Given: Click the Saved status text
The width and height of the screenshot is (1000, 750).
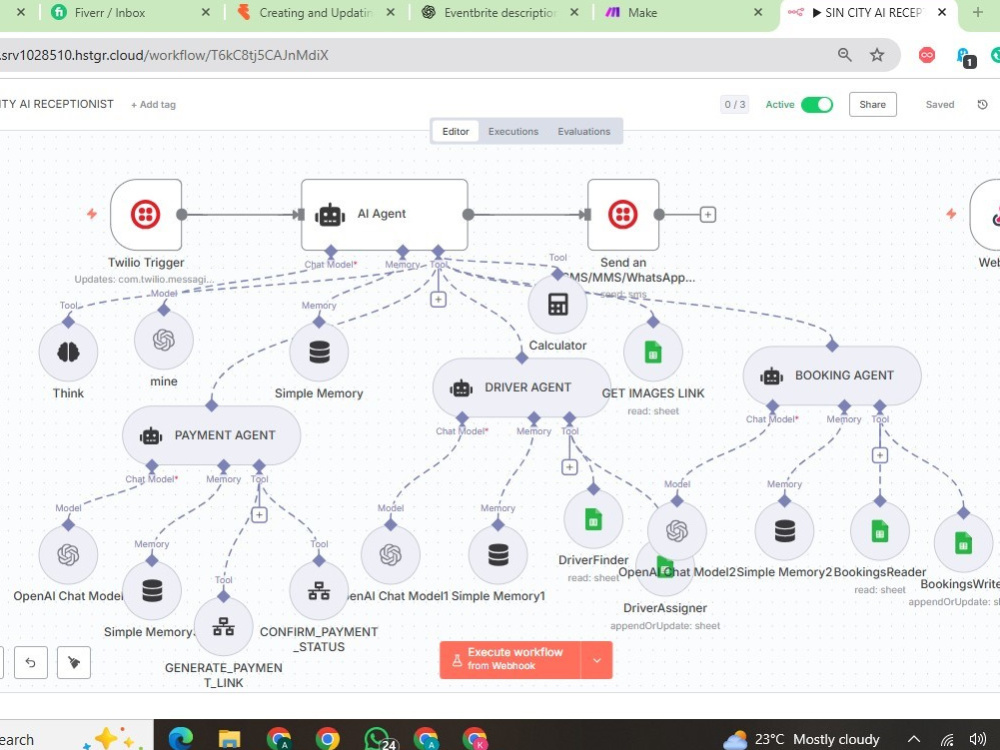Looking at the screenshot, I should click(x=940, y=105).
